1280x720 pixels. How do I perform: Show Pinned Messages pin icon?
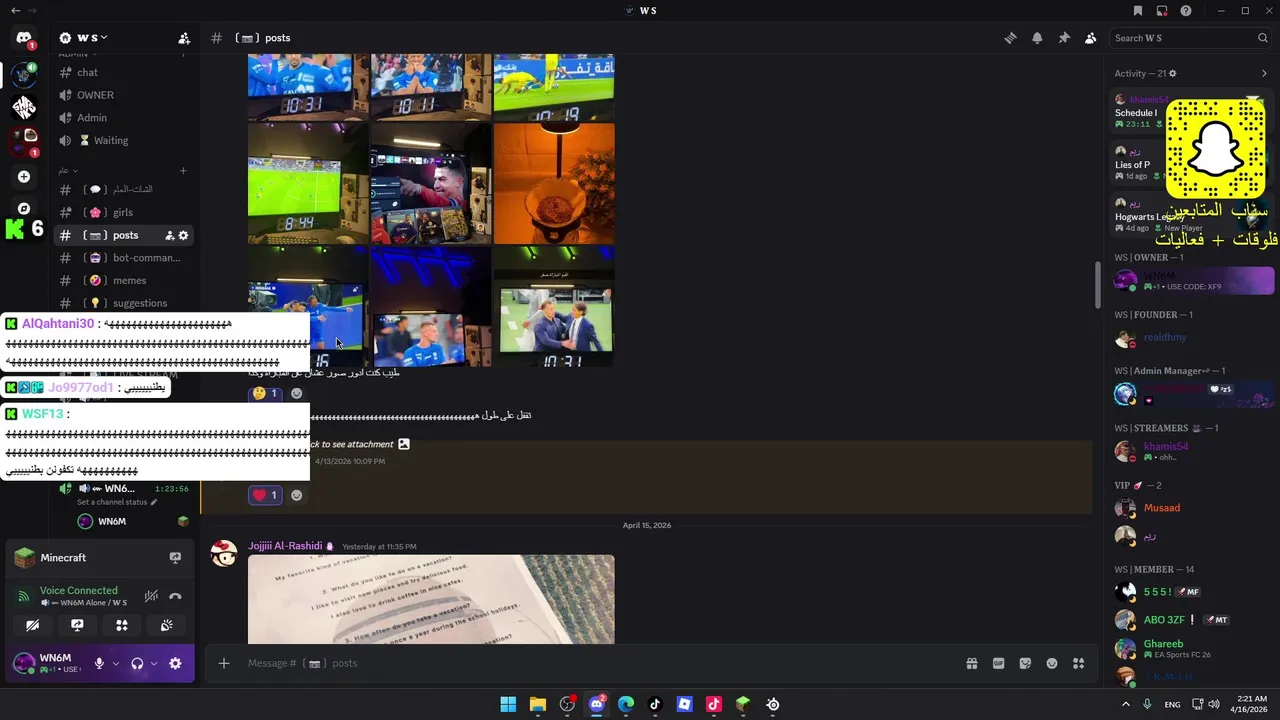pos(1064,38)
